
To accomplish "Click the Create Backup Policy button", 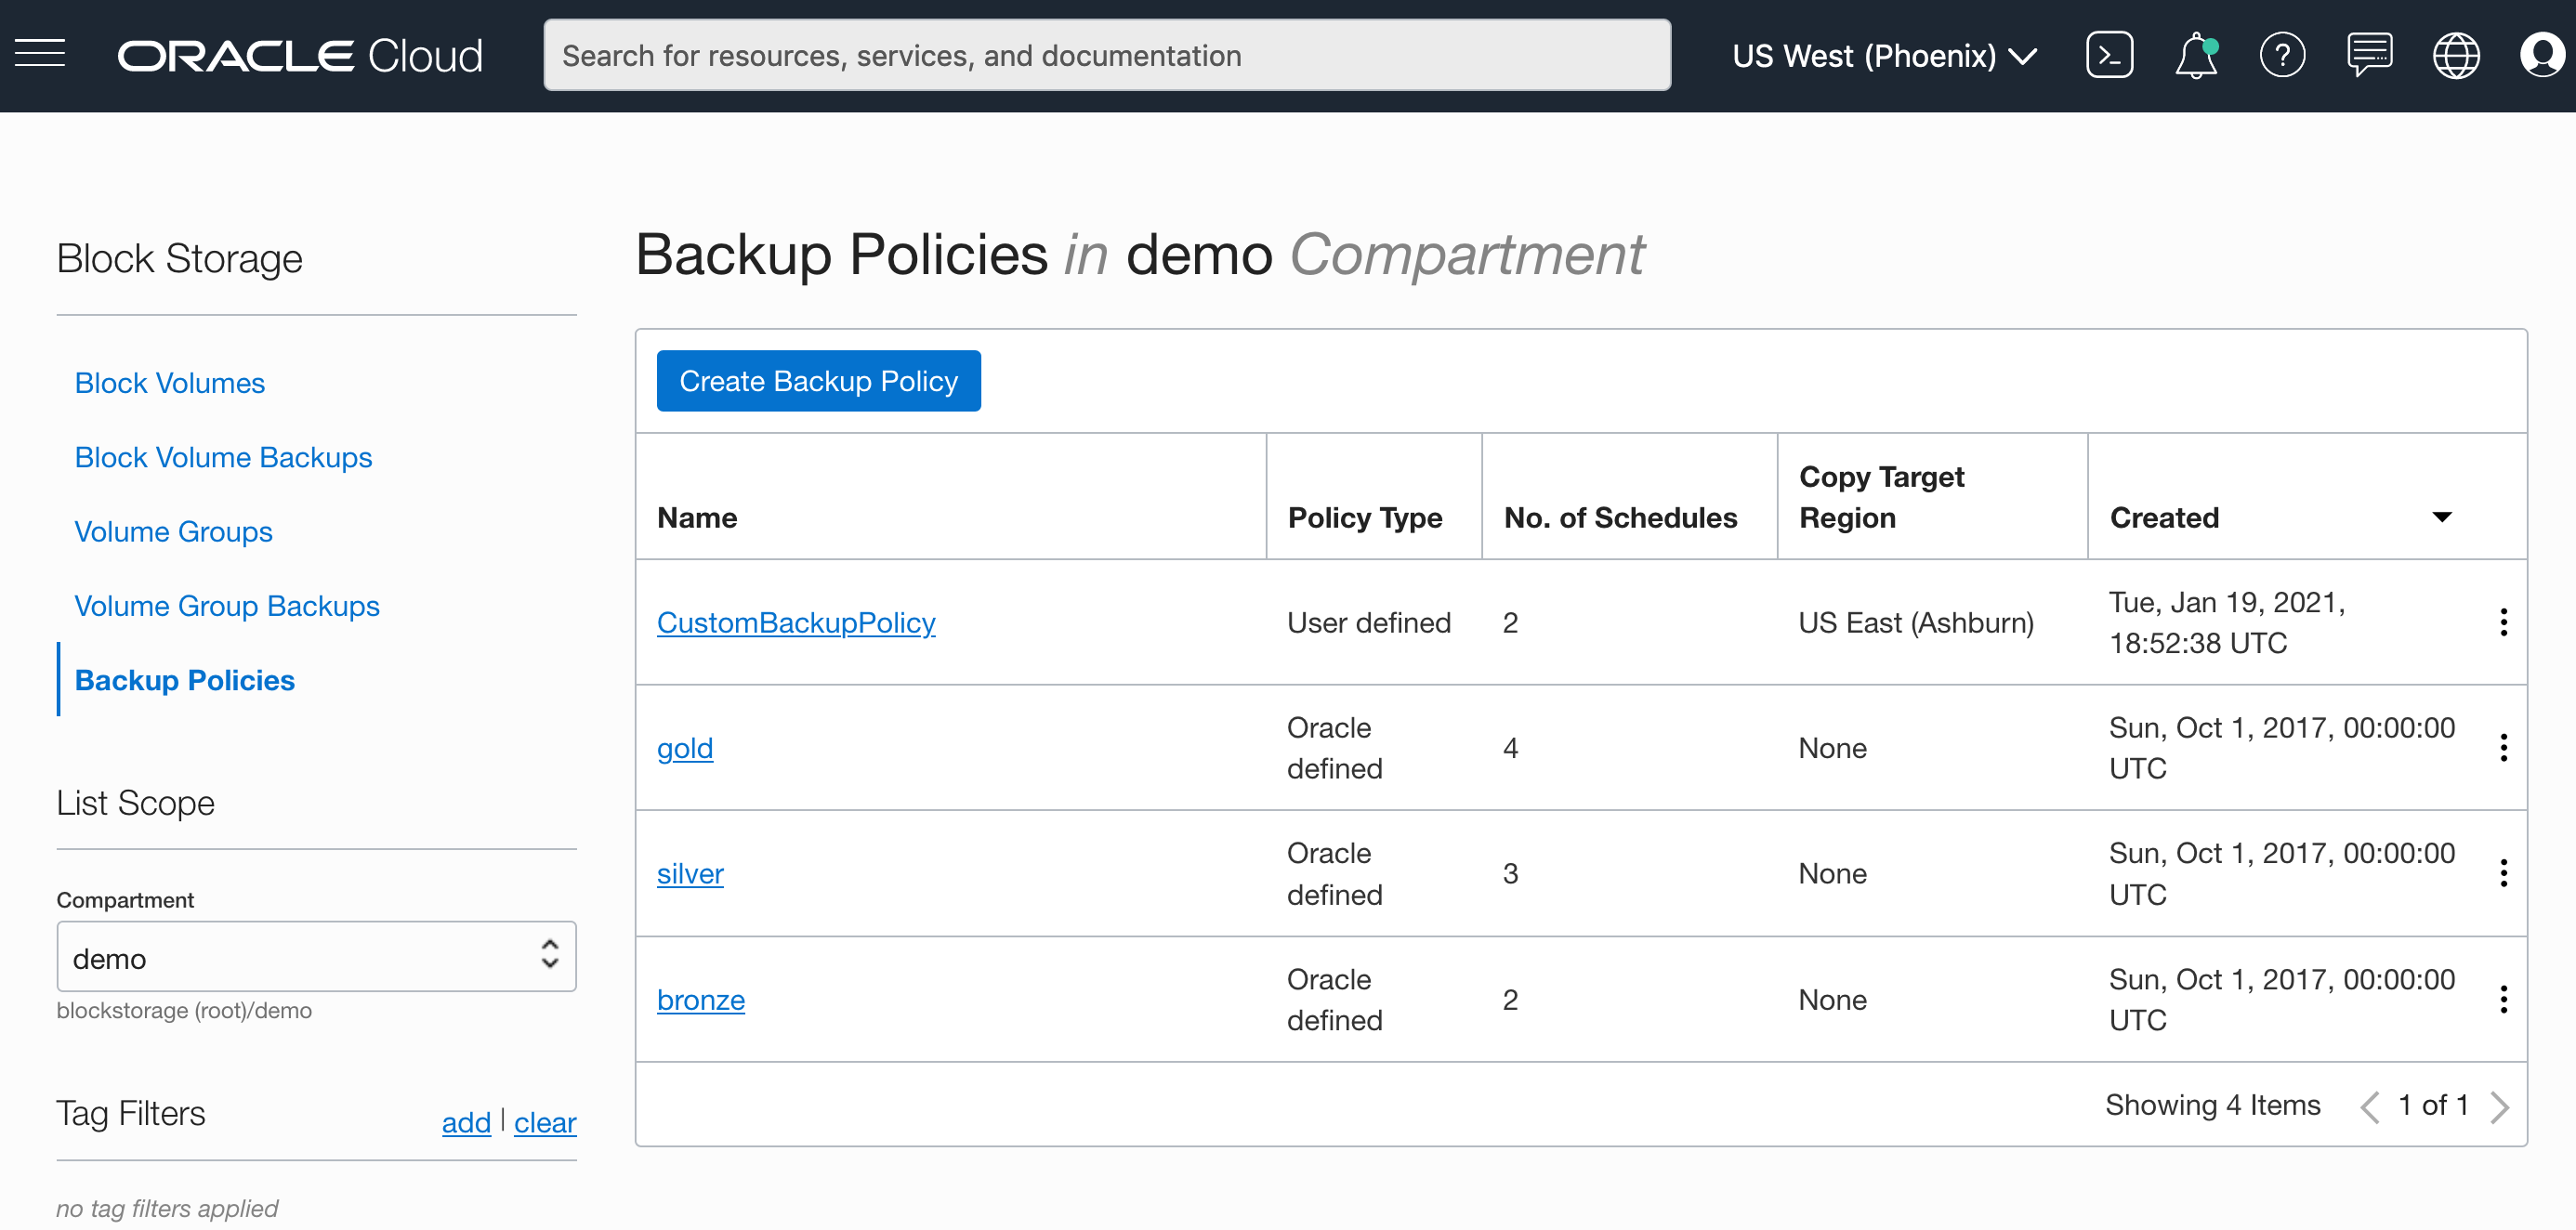I will (818, 380).
